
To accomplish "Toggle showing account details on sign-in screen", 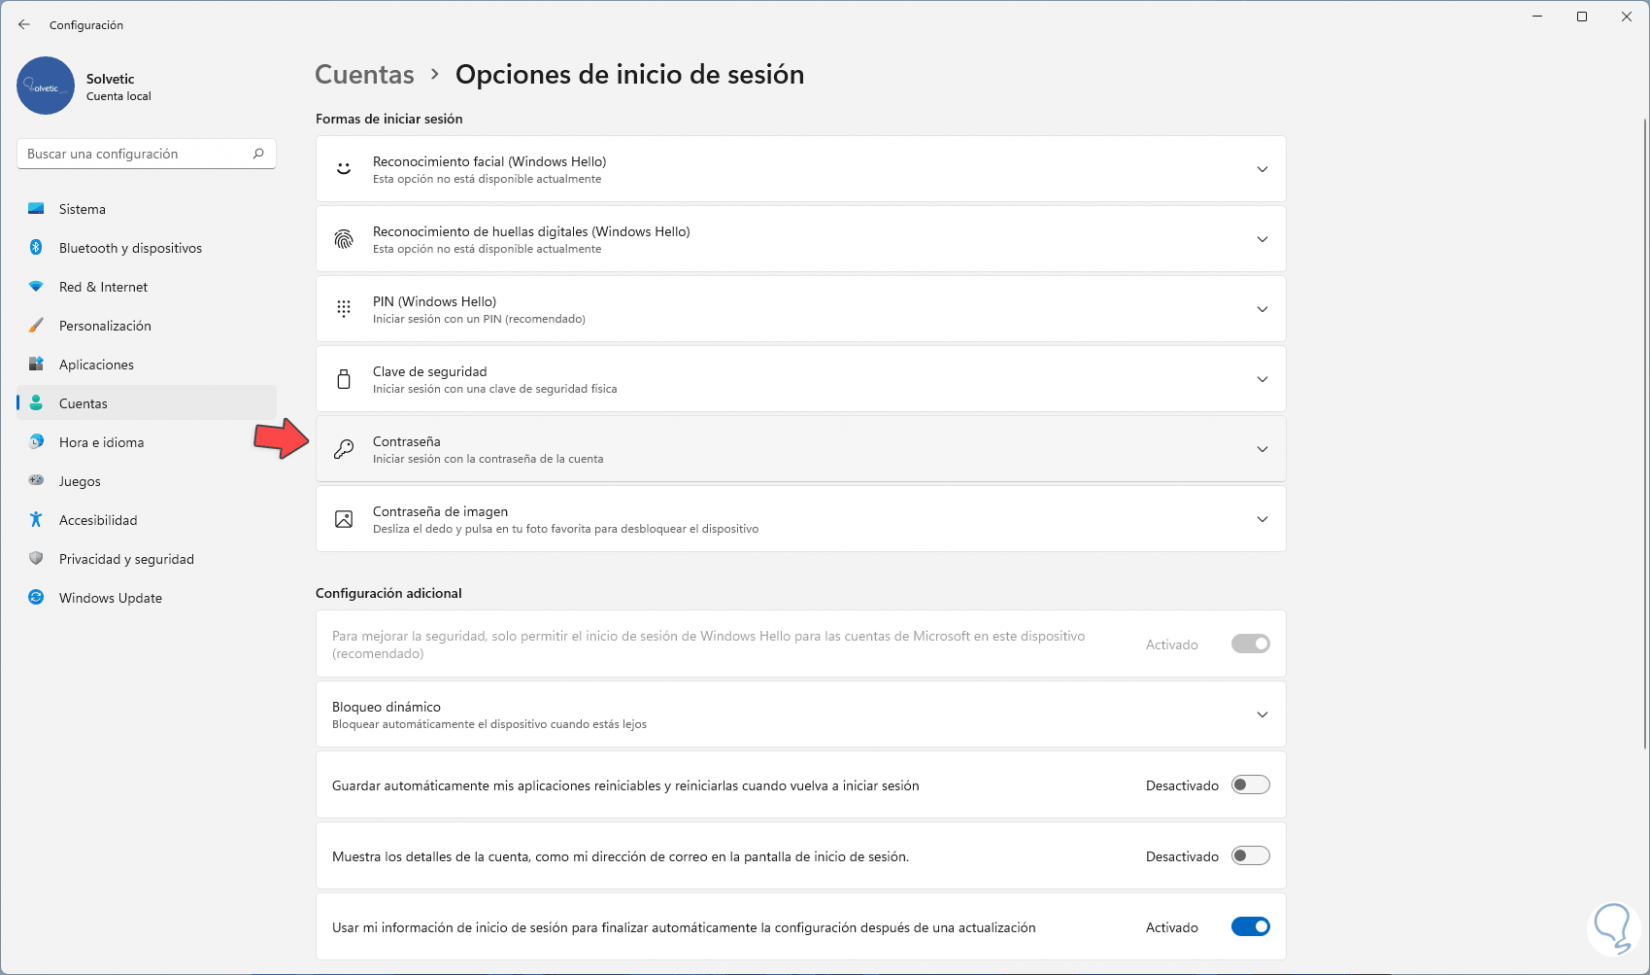I will click(1250, 856).
